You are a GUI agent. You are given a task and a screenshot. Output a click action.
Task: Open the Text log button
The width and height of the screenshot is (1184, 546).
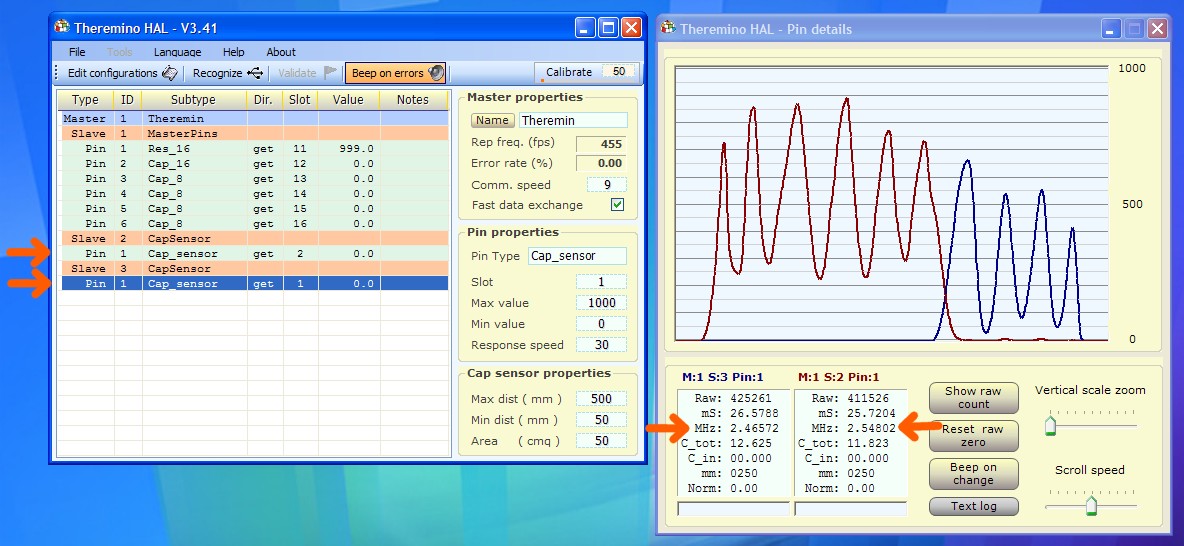pos(973,506)
